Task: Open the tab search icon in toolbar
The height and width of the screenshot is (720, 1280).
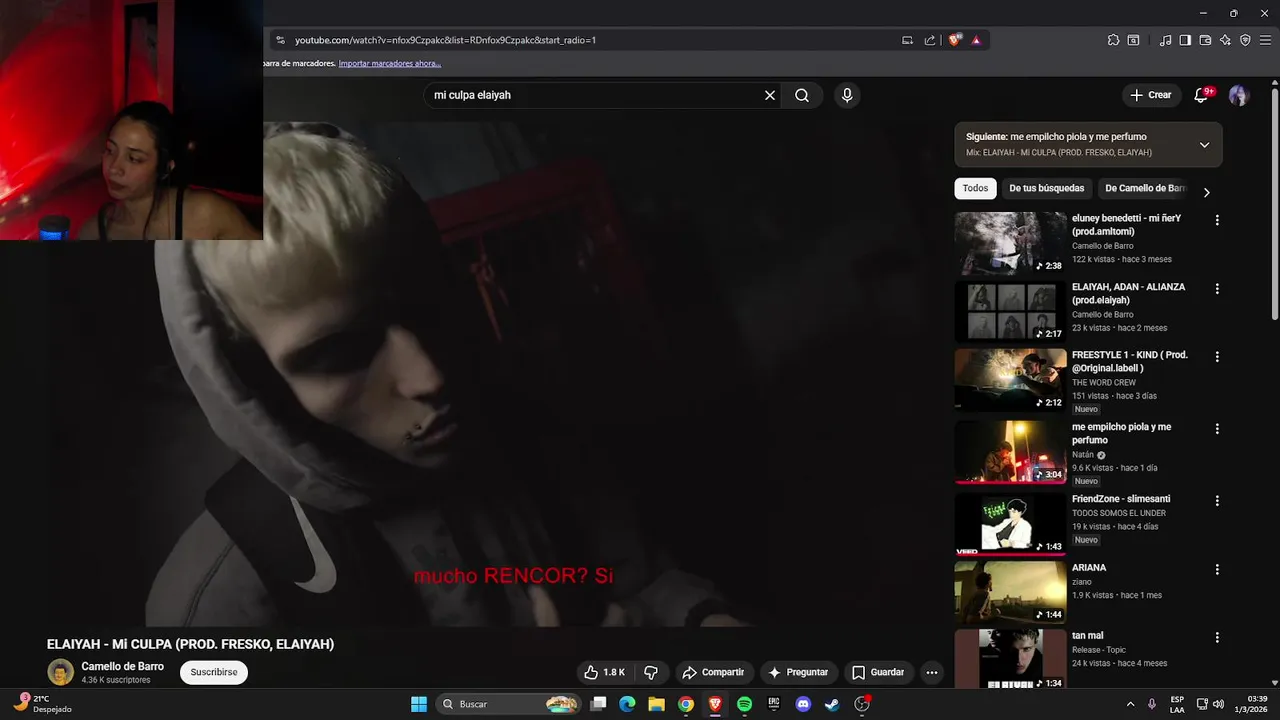Action: pyautogui.click(x=1133, y=40)
